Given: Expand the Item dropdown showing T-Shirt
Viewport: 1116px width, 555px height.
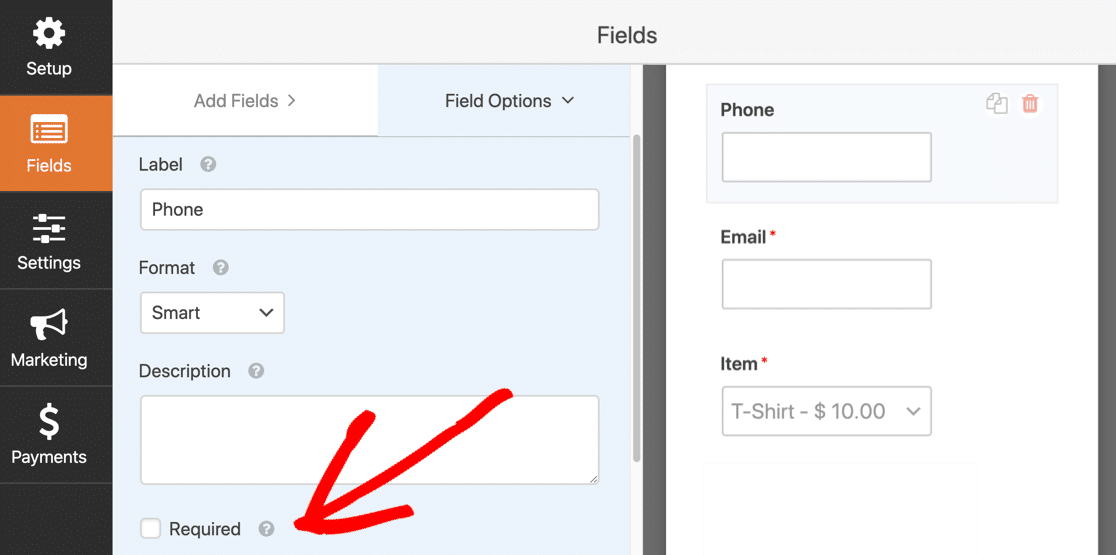Looking at the screenshot, I should pos(826,411).
